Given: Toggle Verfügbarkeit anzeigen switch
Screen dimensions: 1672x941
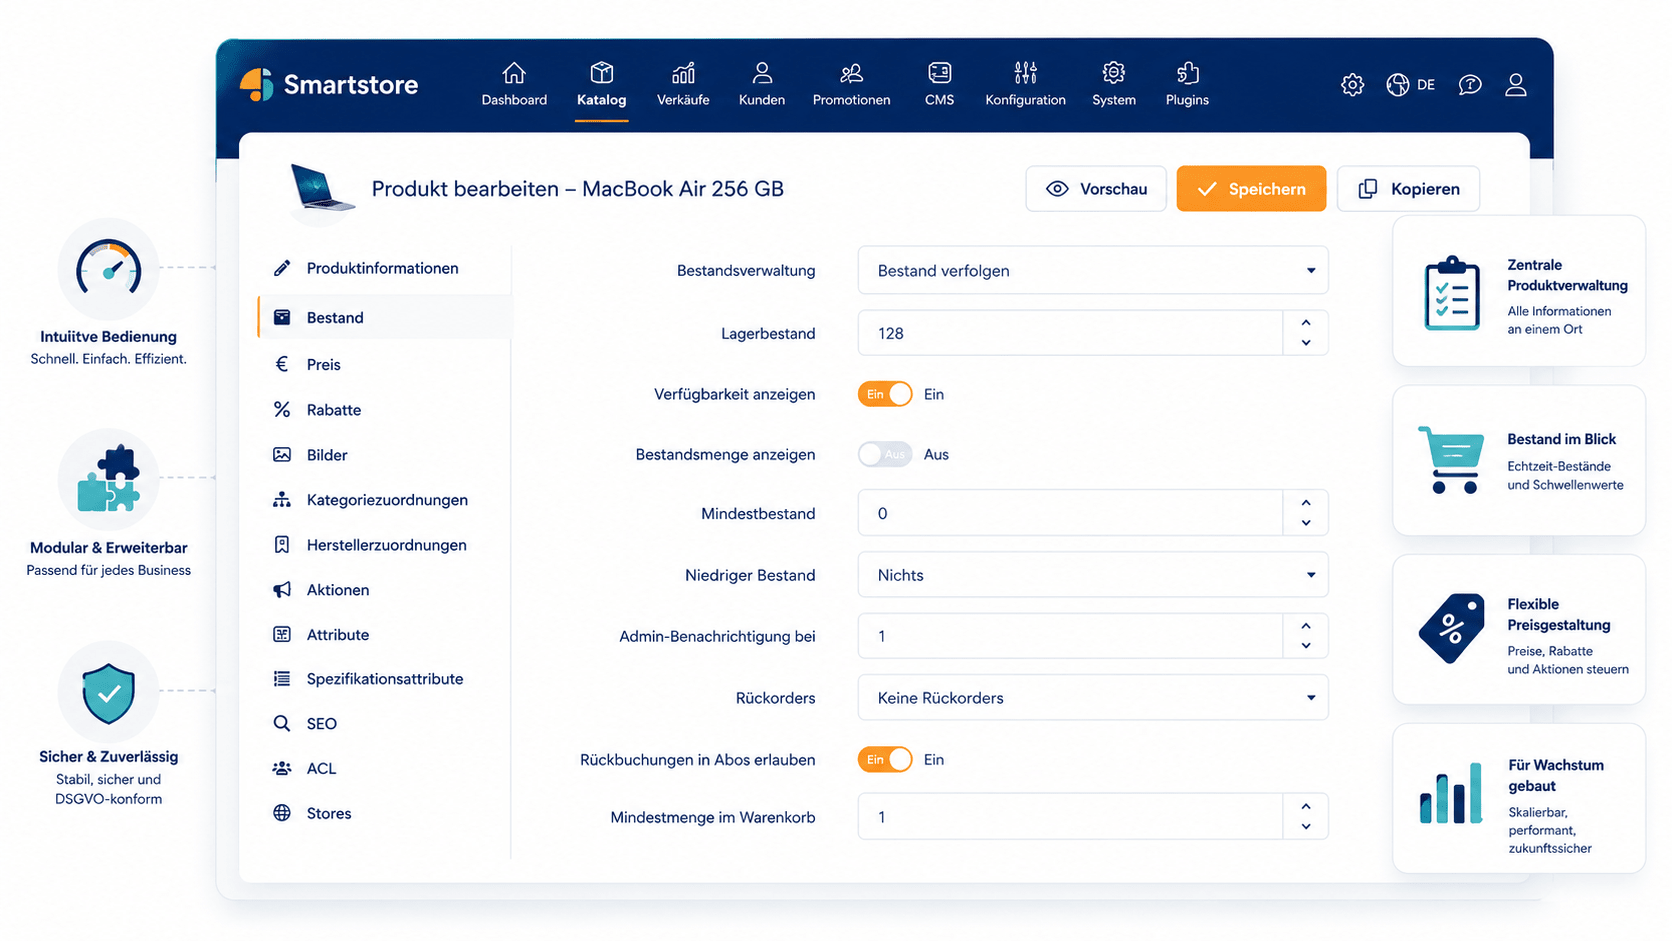Looking at the screenshot, I should (x=885, y=394).
